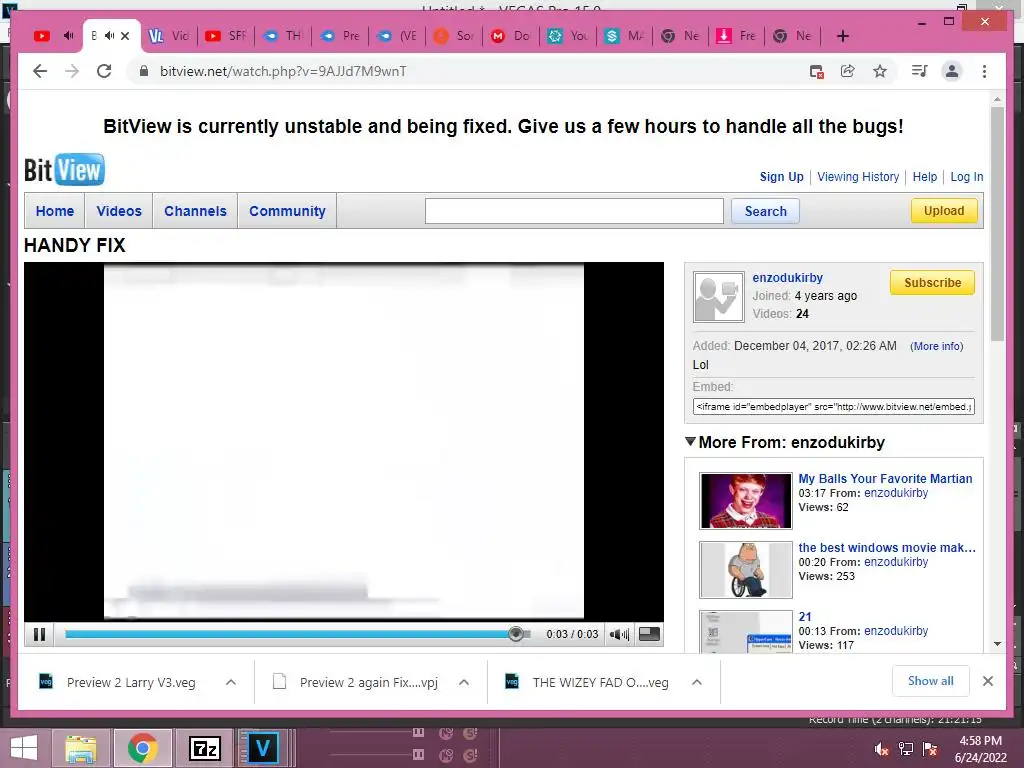Go back with the browser back arrow

pos(40,71)
